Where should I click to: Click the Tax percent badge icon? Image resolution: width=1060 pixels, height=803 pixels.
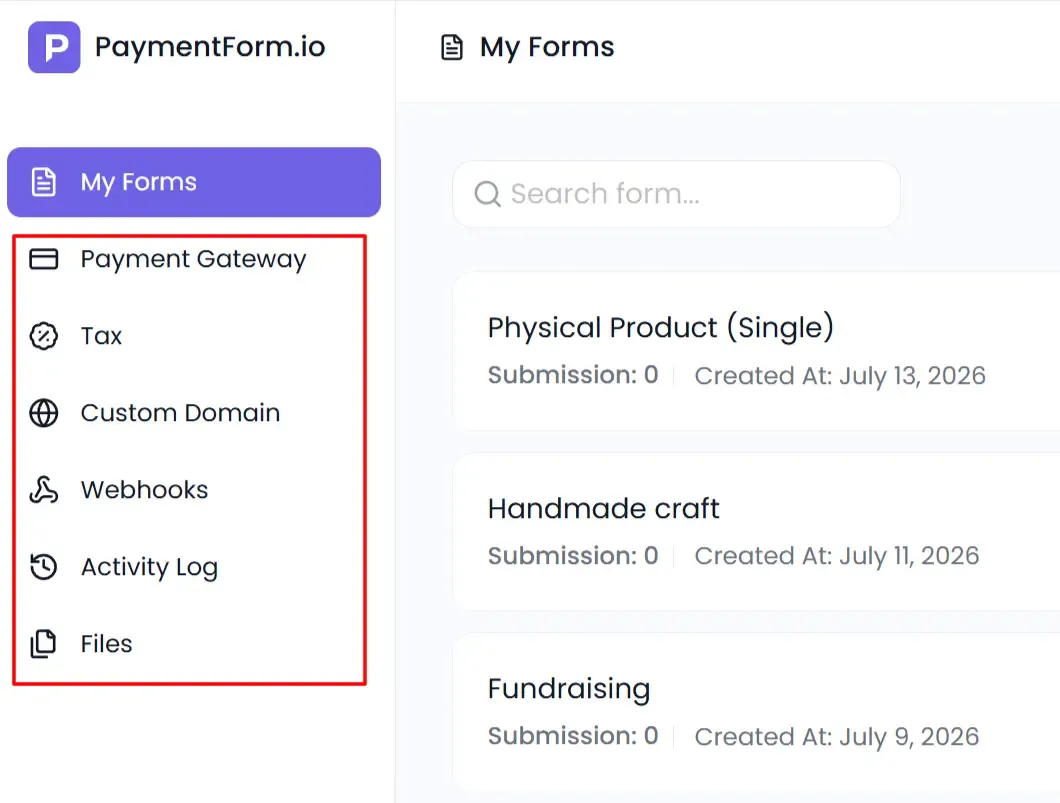(x=44, y=336)
